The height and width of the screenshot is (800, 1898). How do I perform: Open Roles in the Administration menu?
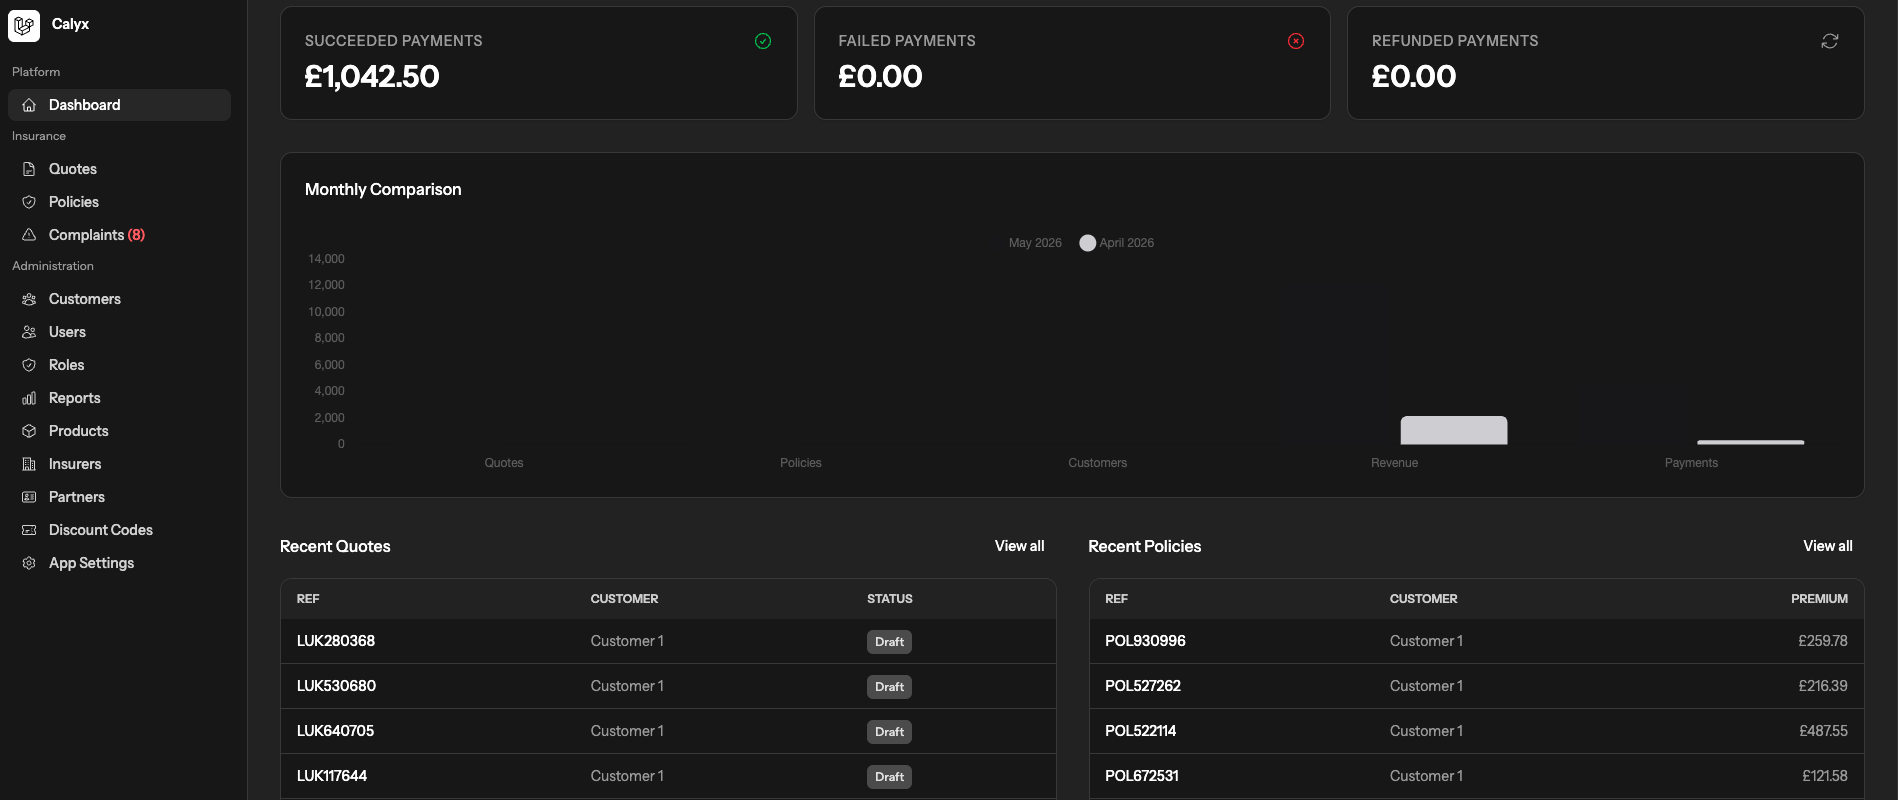click(x=119, y=365)
